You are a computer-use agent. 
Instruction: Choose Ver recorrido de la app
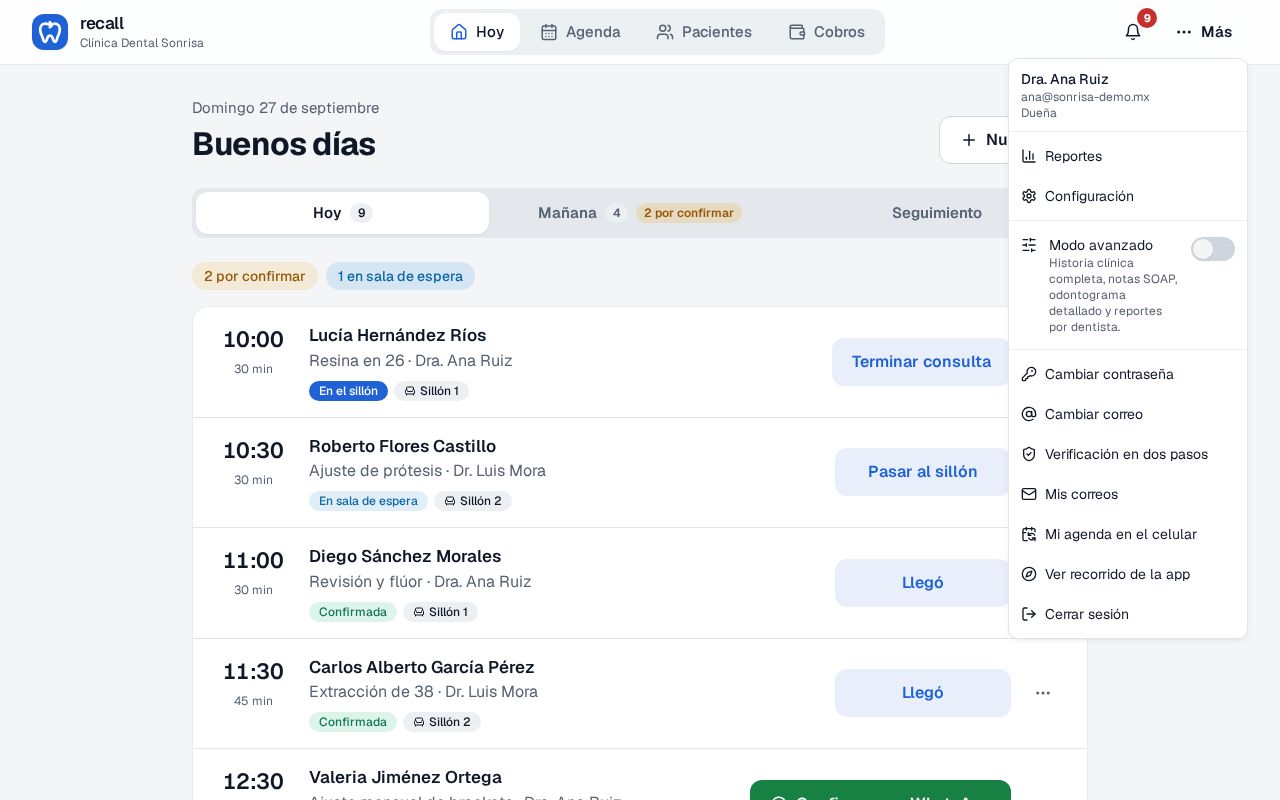pos(1128,574)
